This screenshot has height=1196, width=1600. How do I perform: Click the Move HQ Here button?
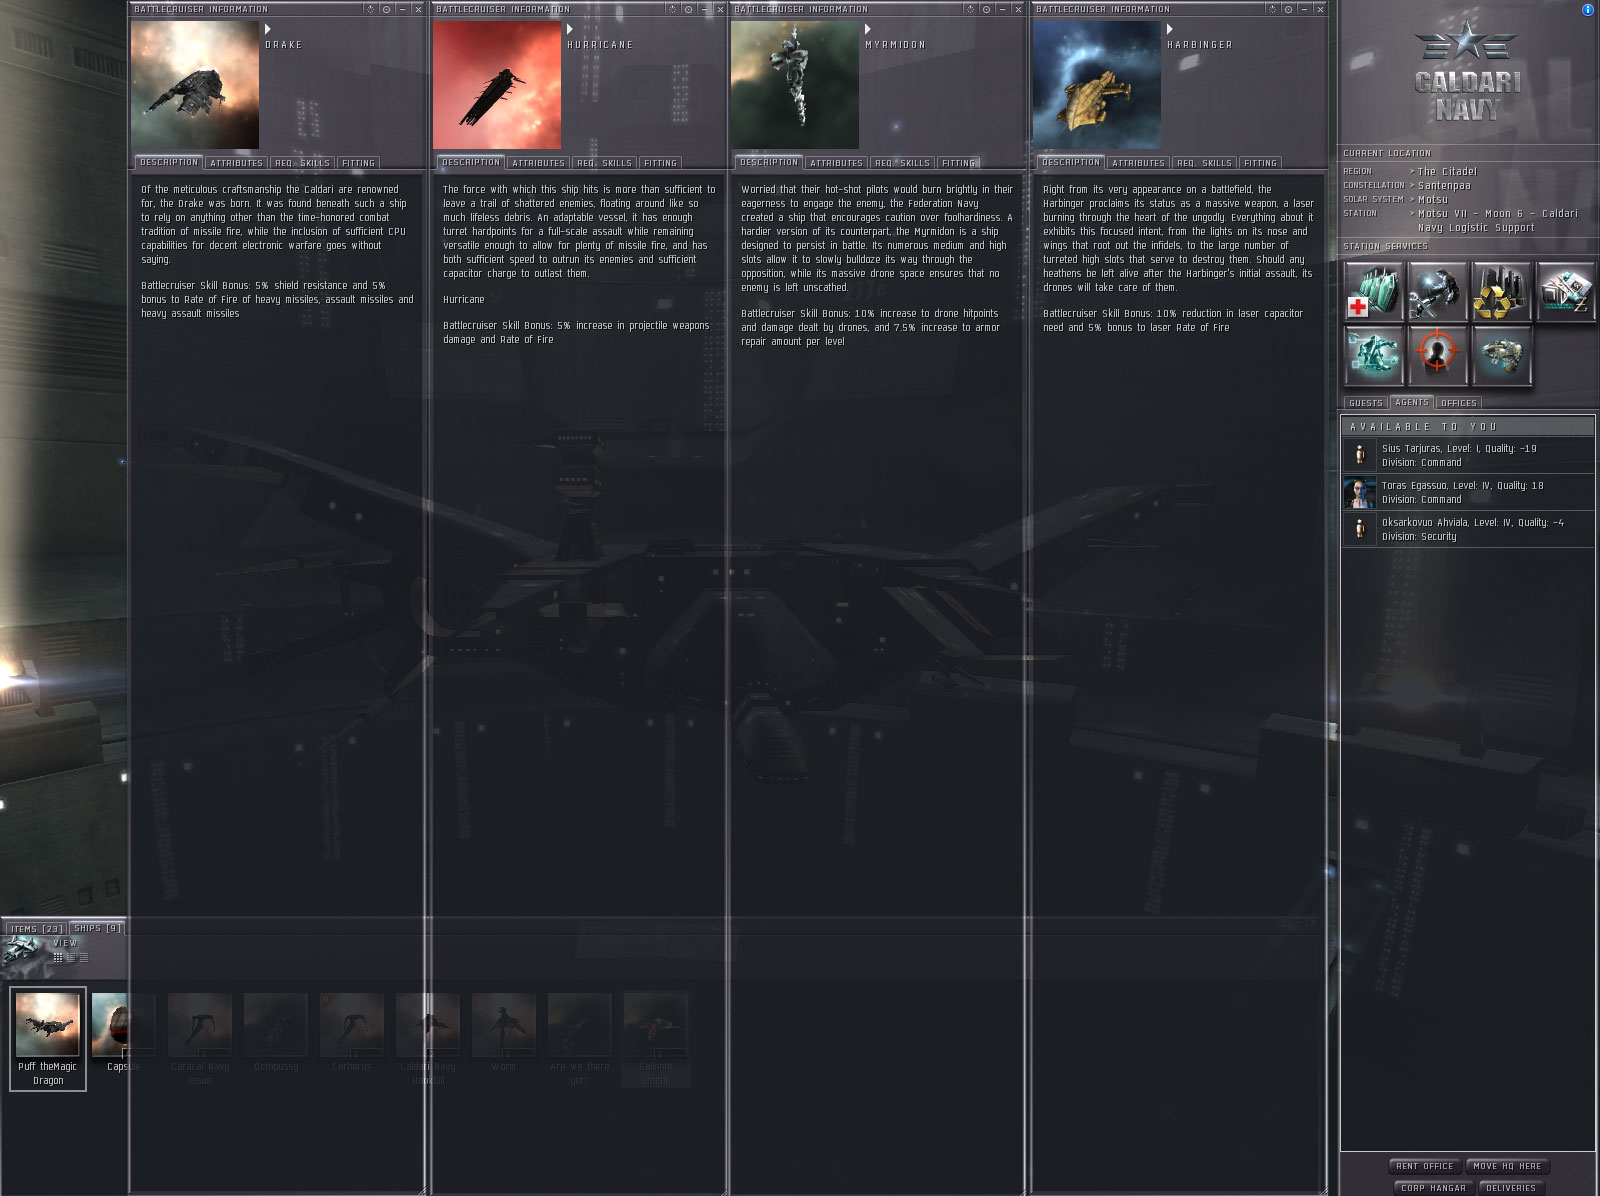(1507, 1166)
